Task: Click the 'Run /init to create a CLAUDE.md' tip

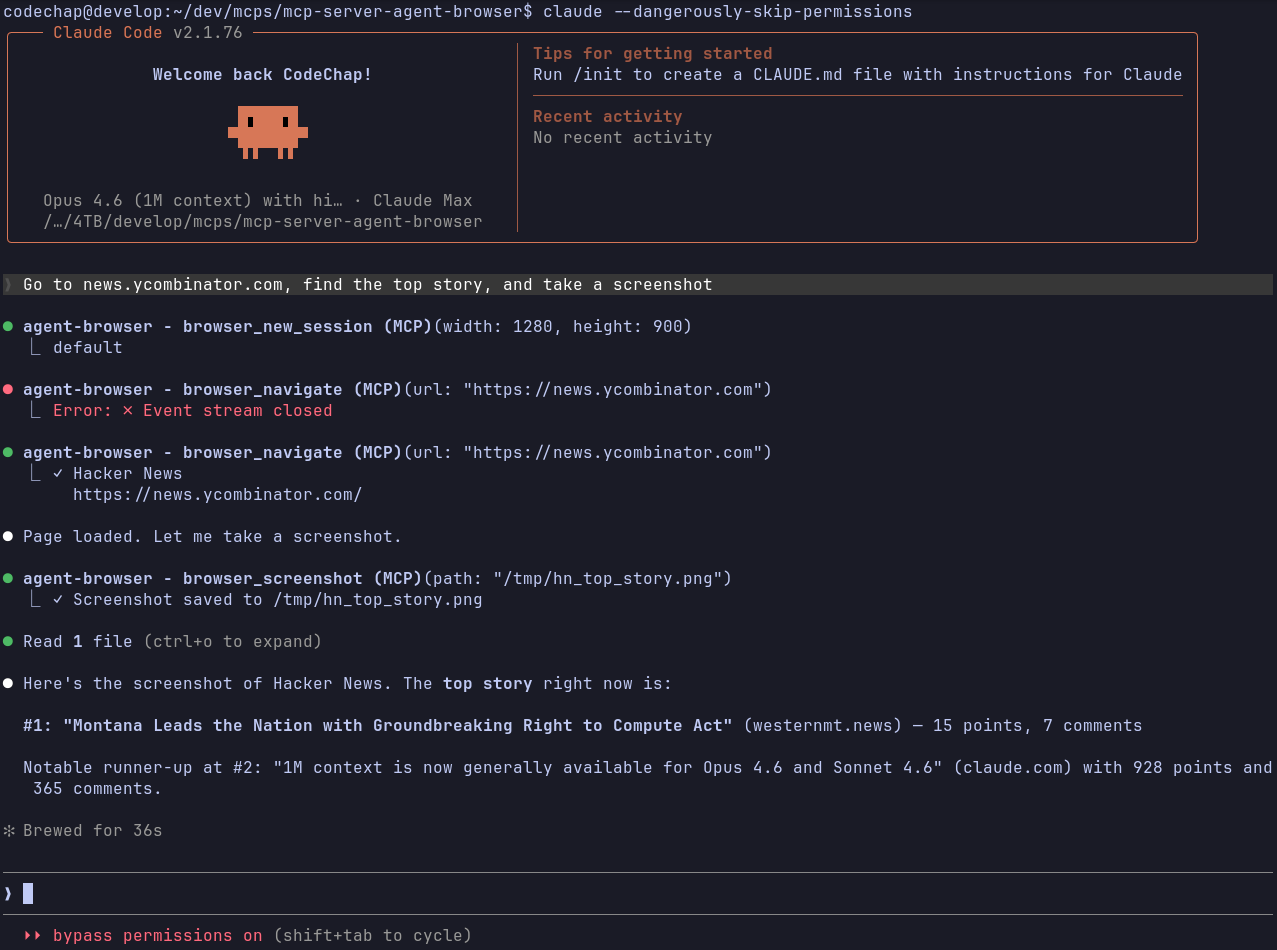Action: 858,75
